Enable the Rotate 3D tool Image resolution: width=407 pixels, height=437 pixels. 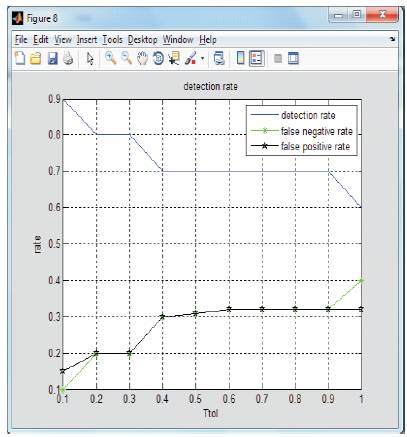point(158,58)
